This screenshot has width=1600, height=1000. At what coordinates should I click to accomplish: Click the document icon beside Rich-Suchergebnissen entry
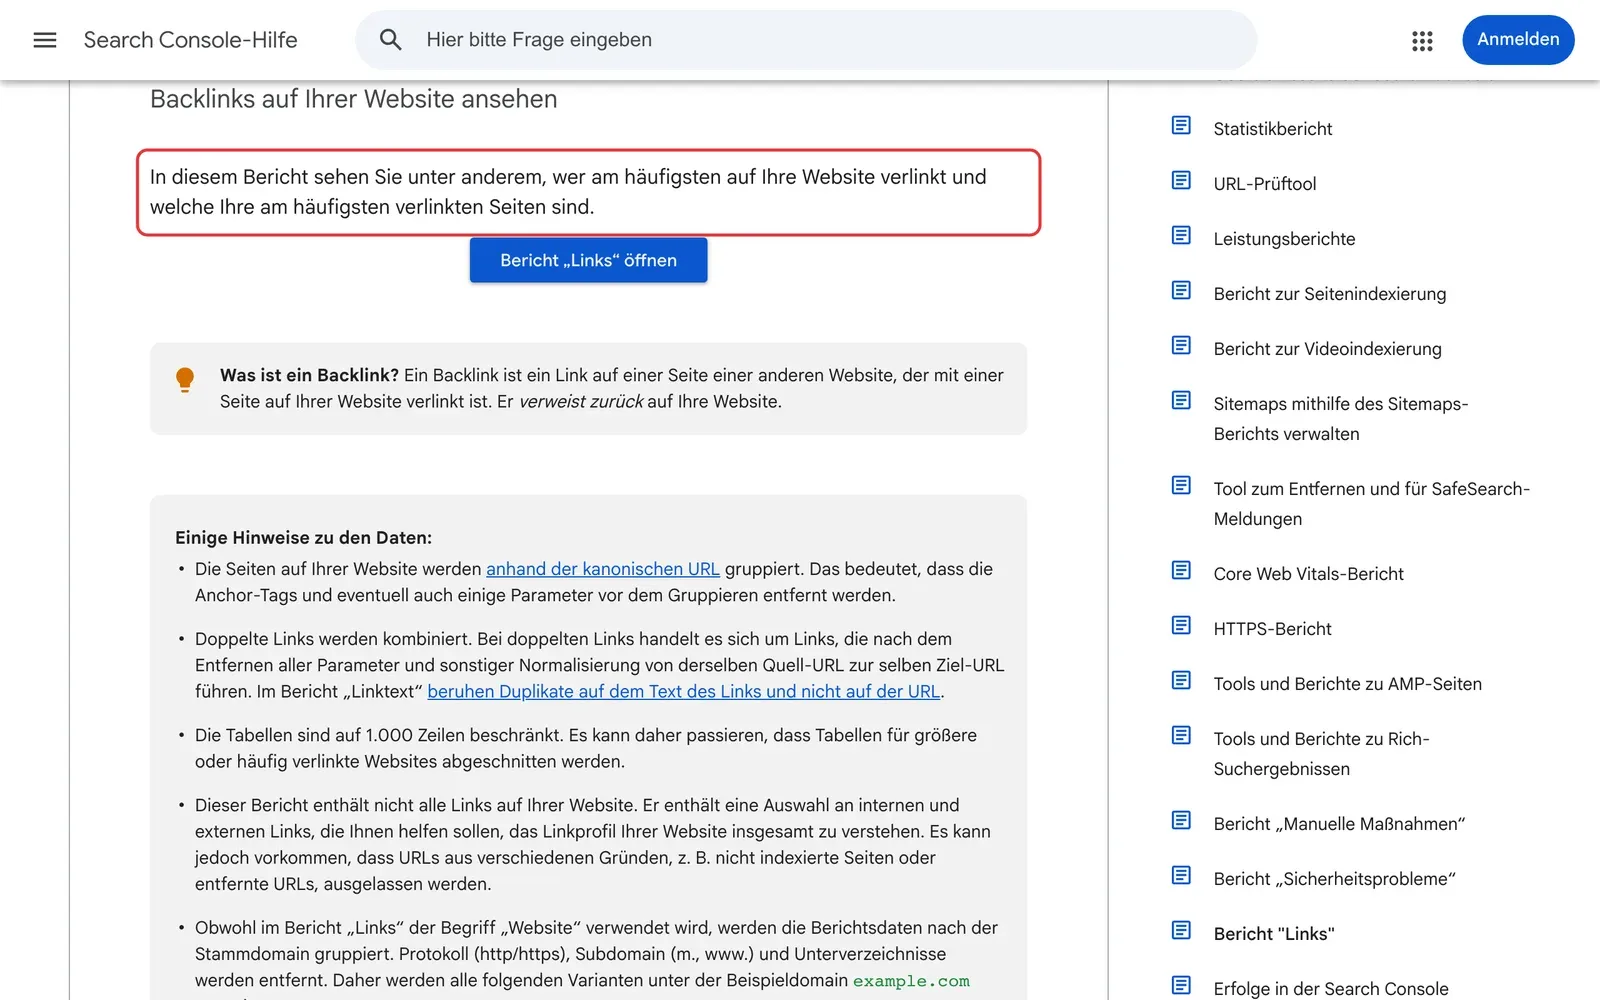1181,735
